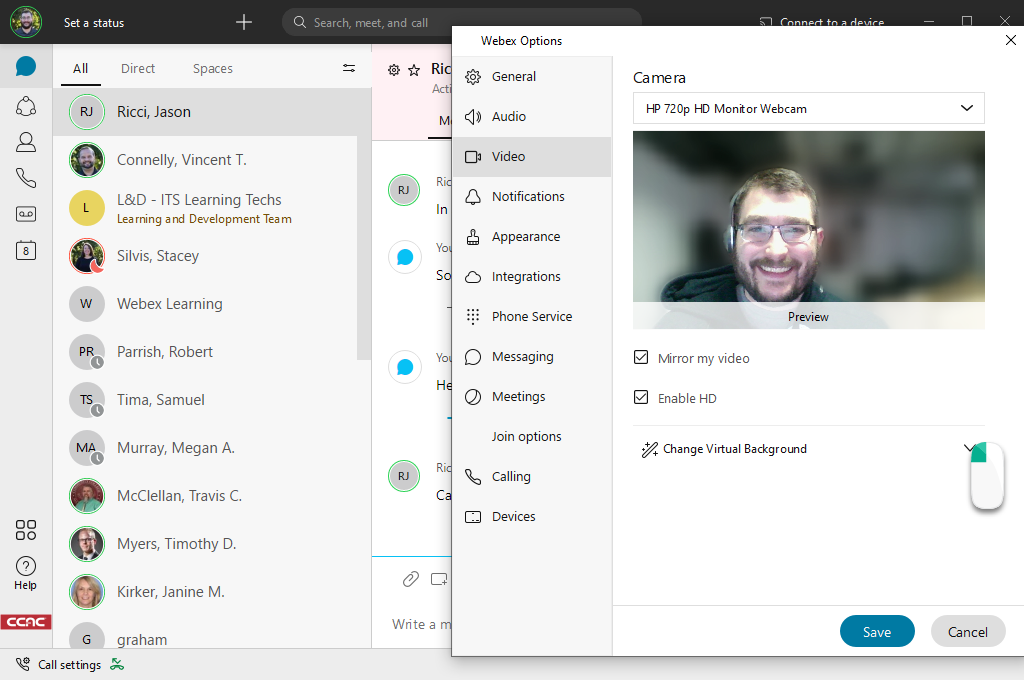Toggle the Enable HD checkbox
Viewport: 1024px width, 680px height.
pyautogui.click(x=641, y=397)
